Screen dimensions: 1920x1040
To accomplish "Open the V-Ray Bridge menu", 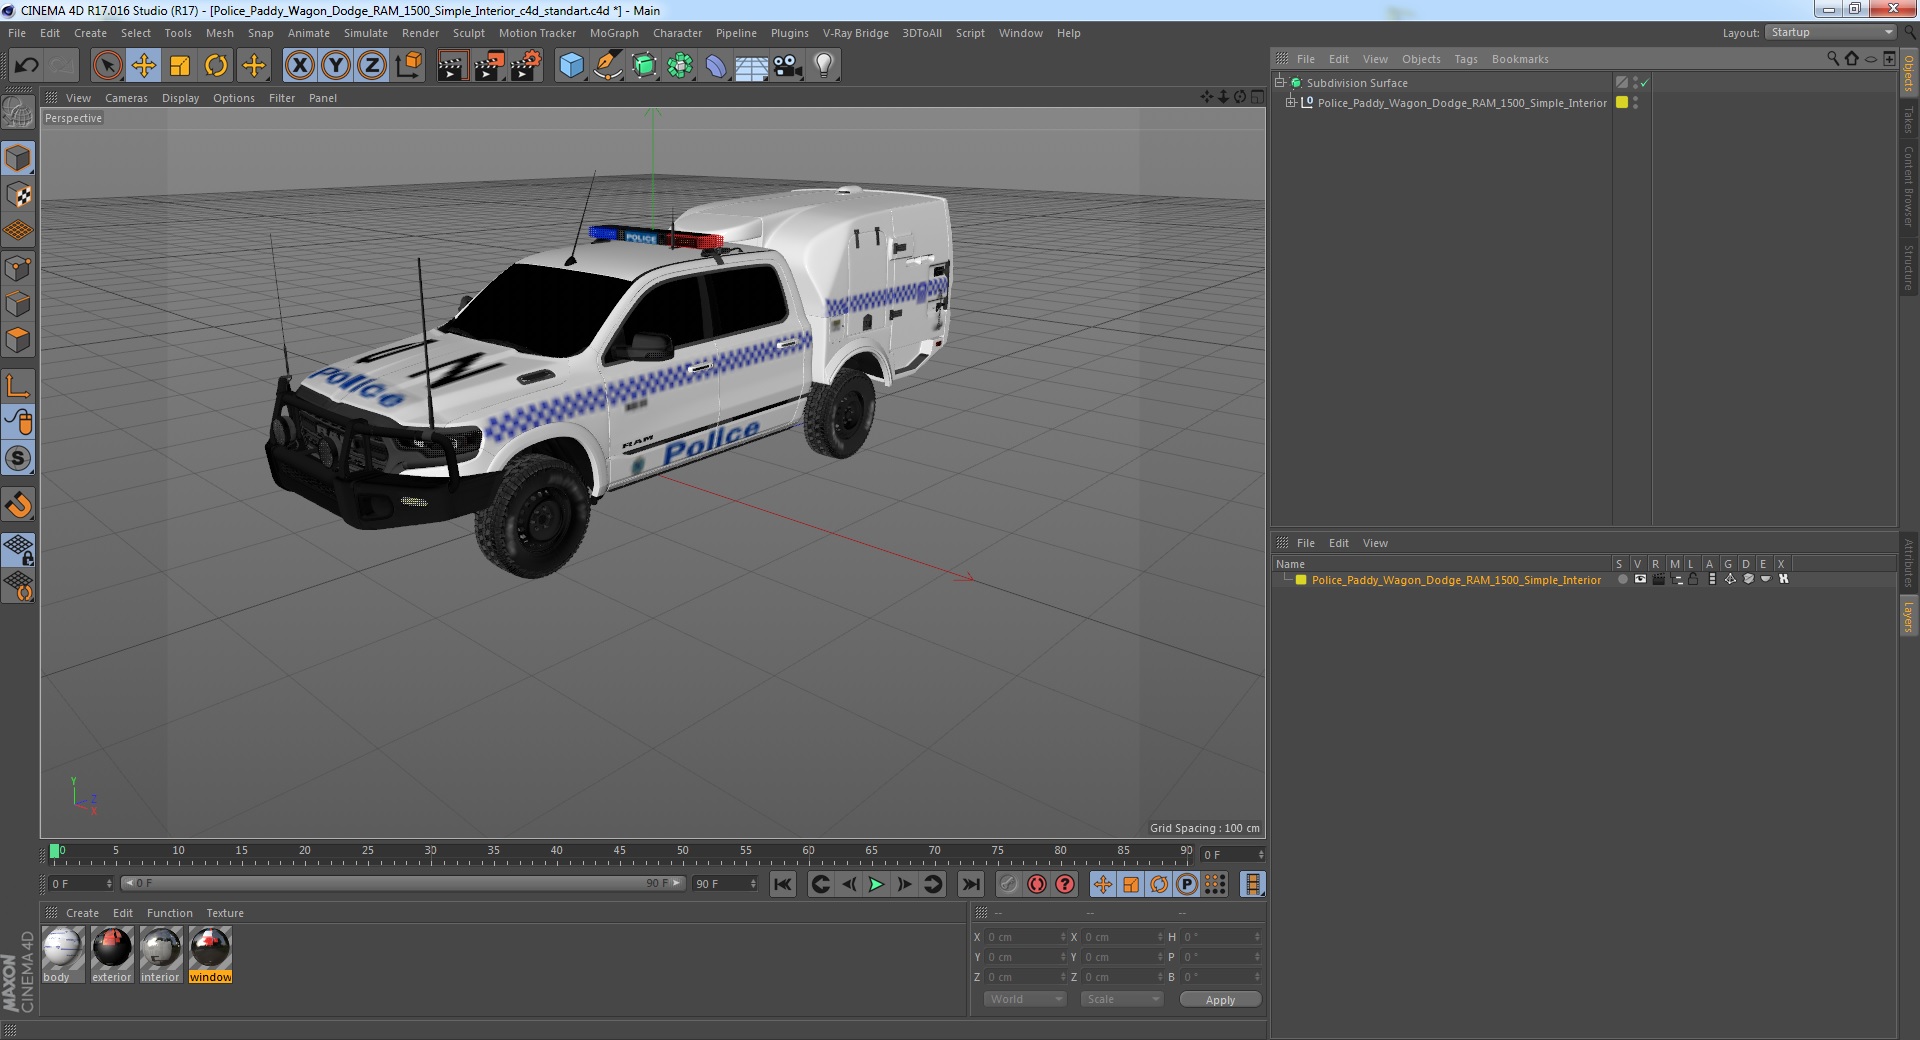I will click(855, 33).
